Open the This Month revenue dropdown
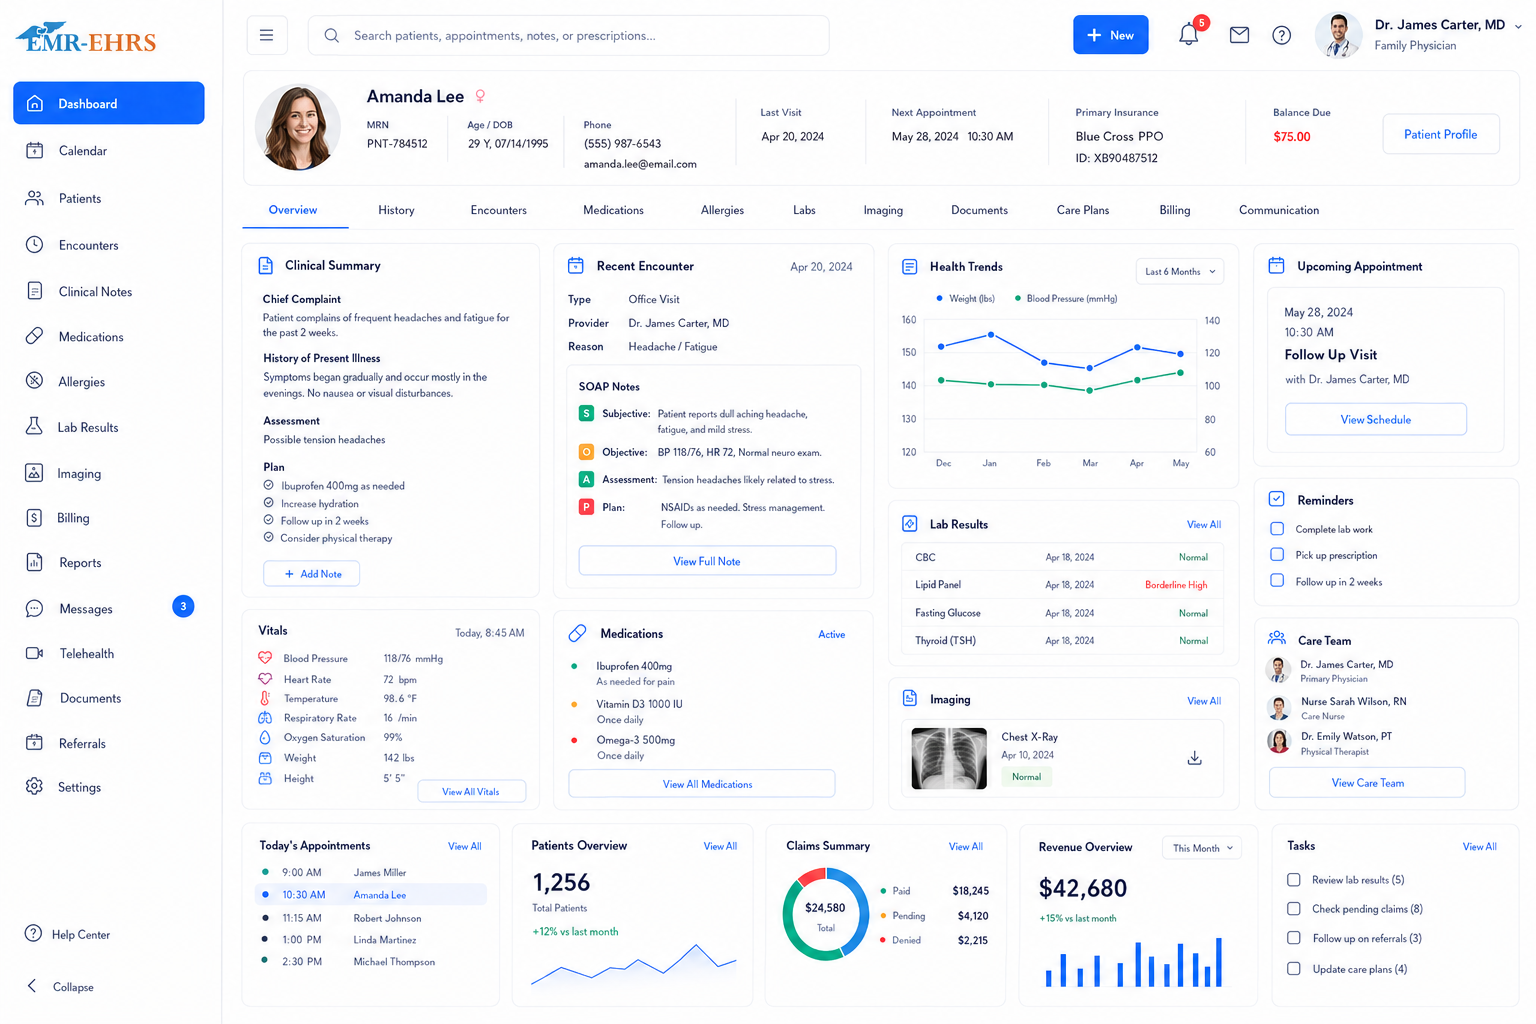The height and width of the screenshot is (1024, 1536). pyautogui.click(x=1202, y=848)
